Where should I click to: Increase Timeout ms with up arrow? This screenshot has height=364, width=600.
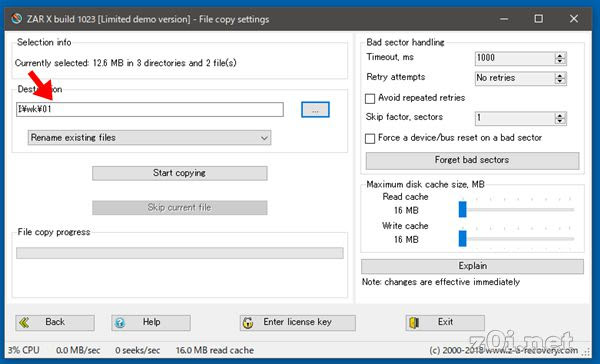point(560,55)
